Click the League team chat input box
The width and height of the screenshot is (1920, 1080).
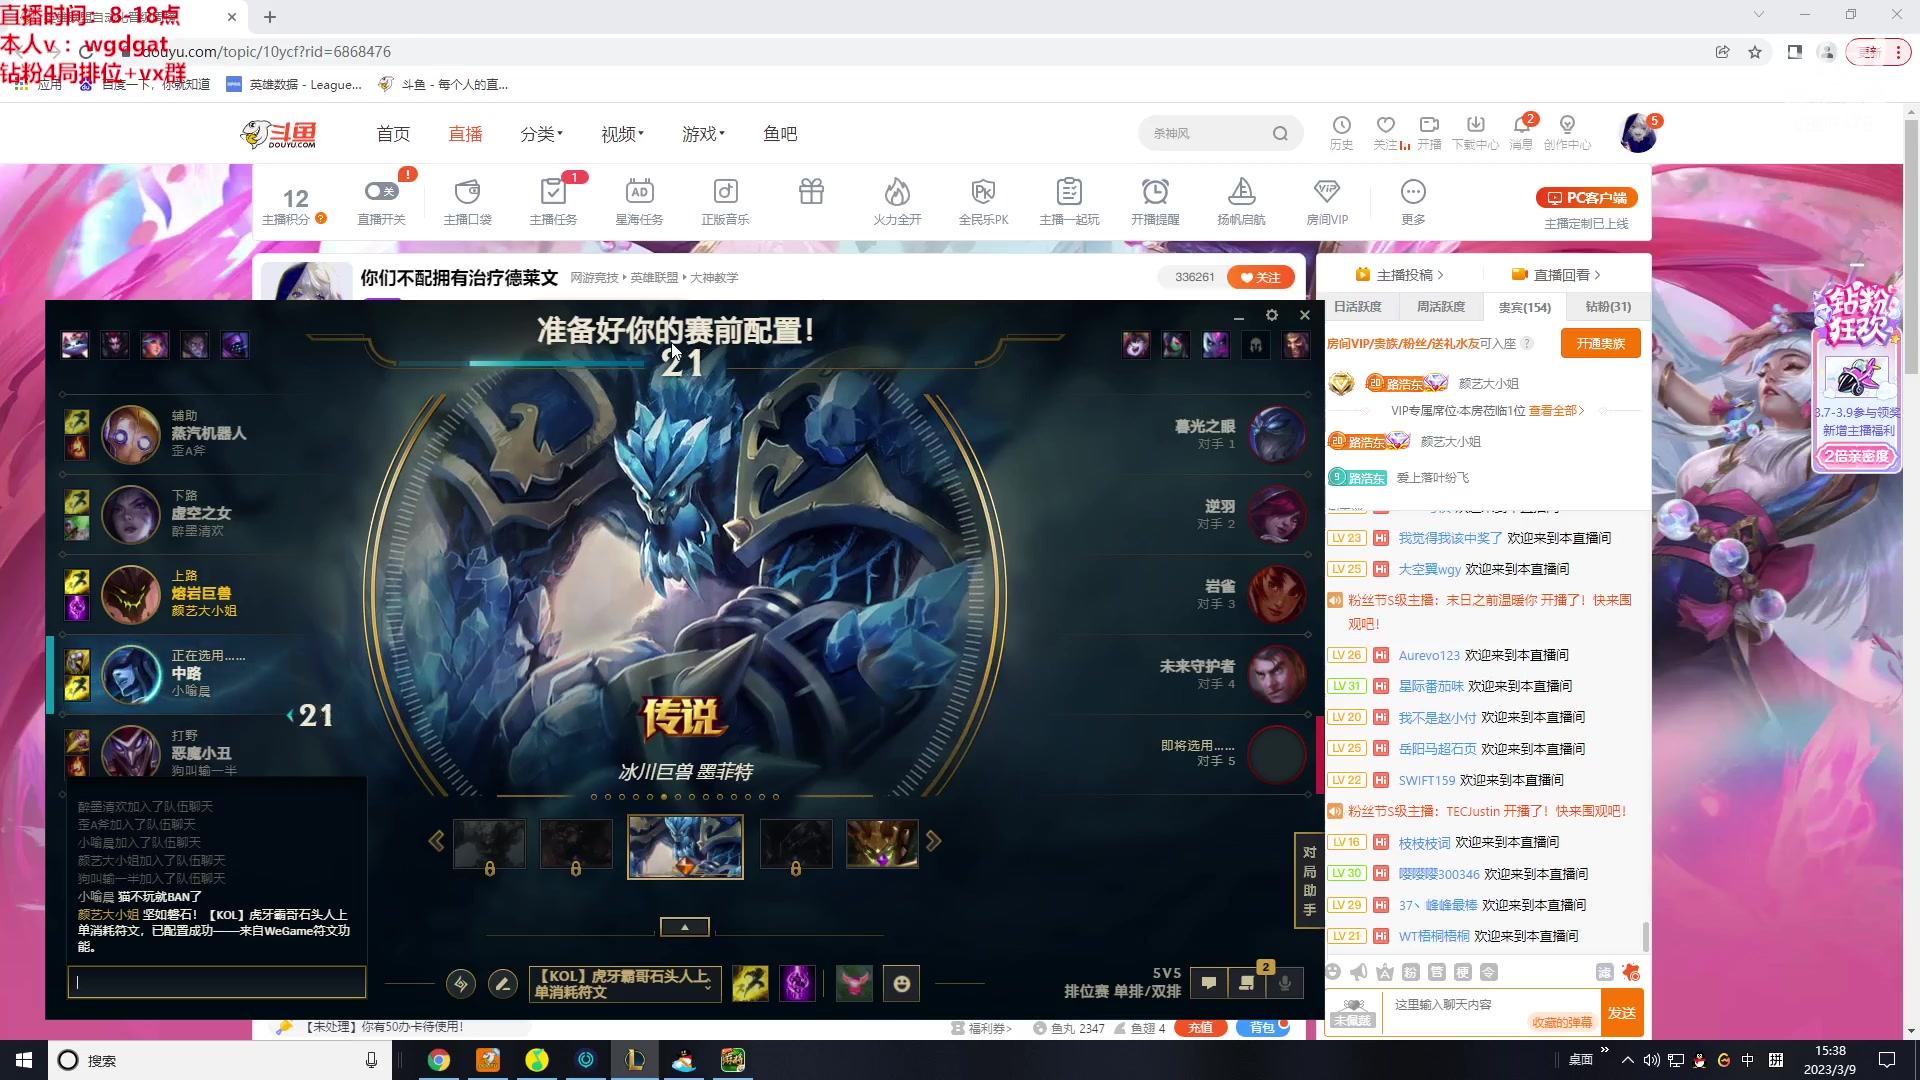217,982
